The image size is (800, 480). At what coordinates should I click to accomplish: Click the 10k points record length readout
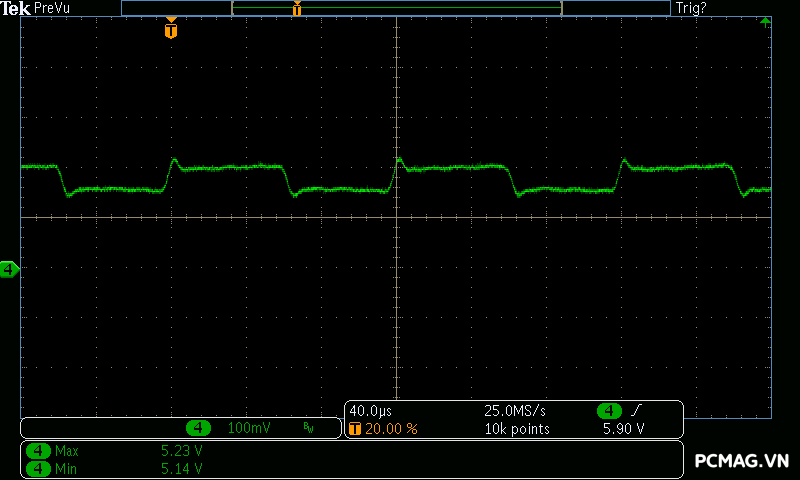point(517,428)
